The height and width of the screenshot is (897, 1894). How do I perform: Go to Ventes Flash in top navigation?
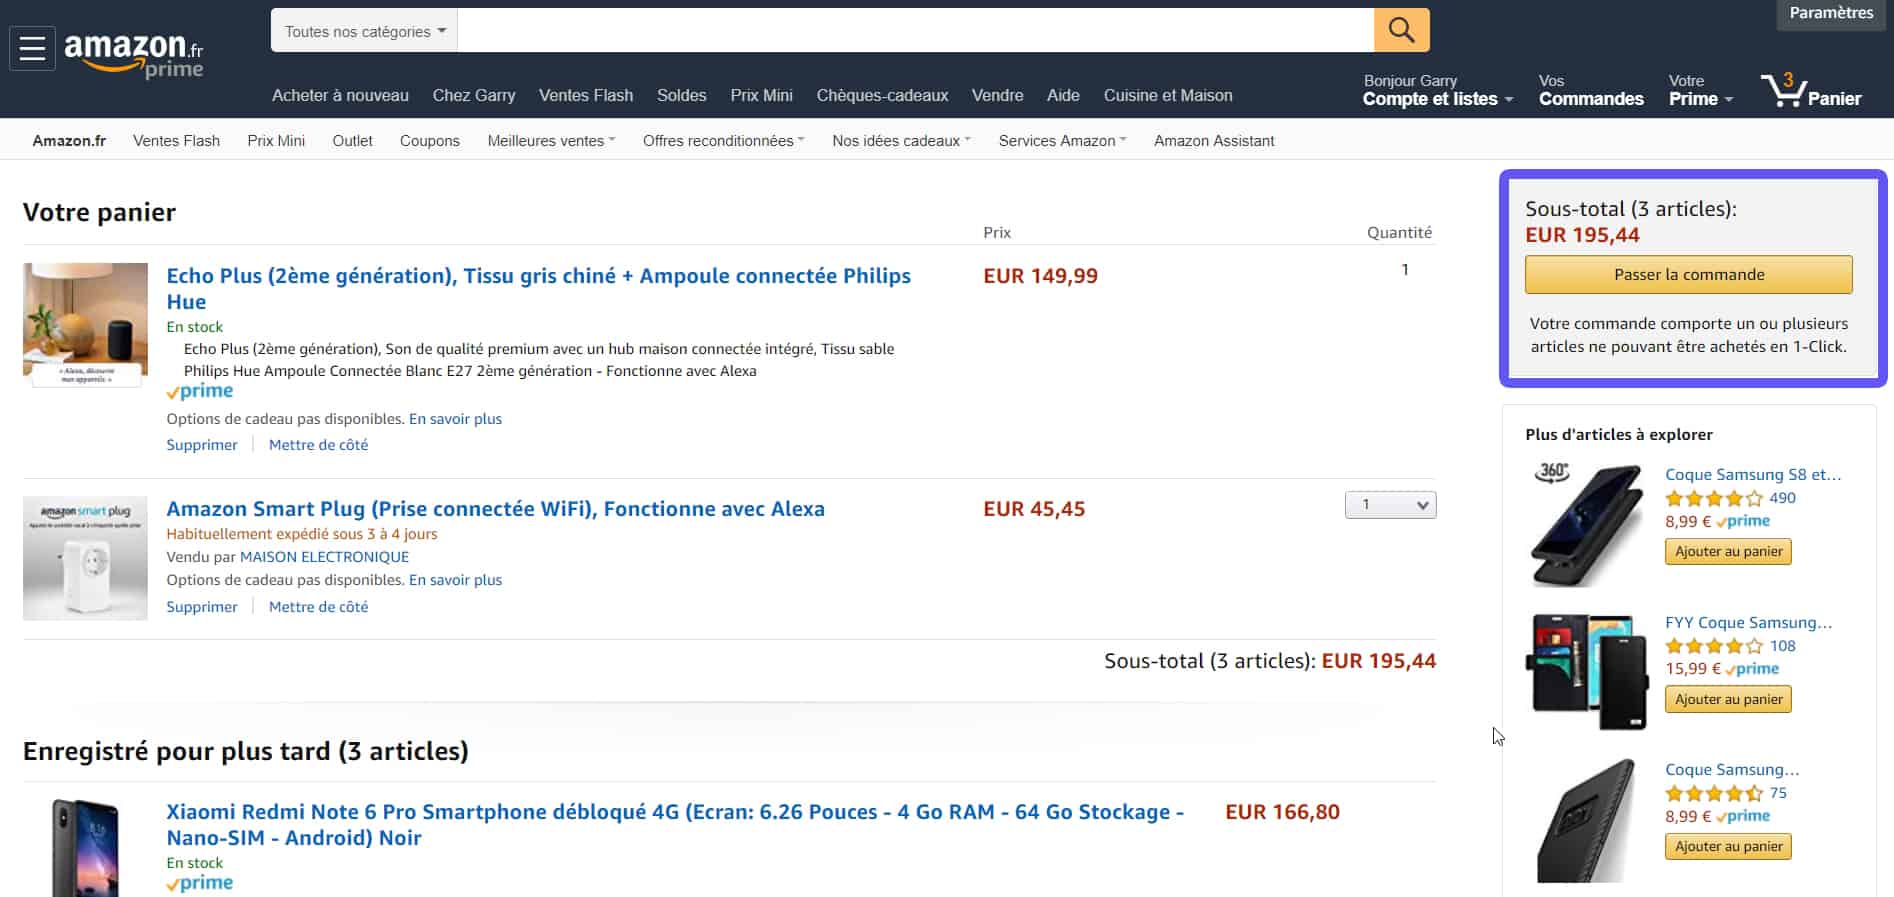586,95
